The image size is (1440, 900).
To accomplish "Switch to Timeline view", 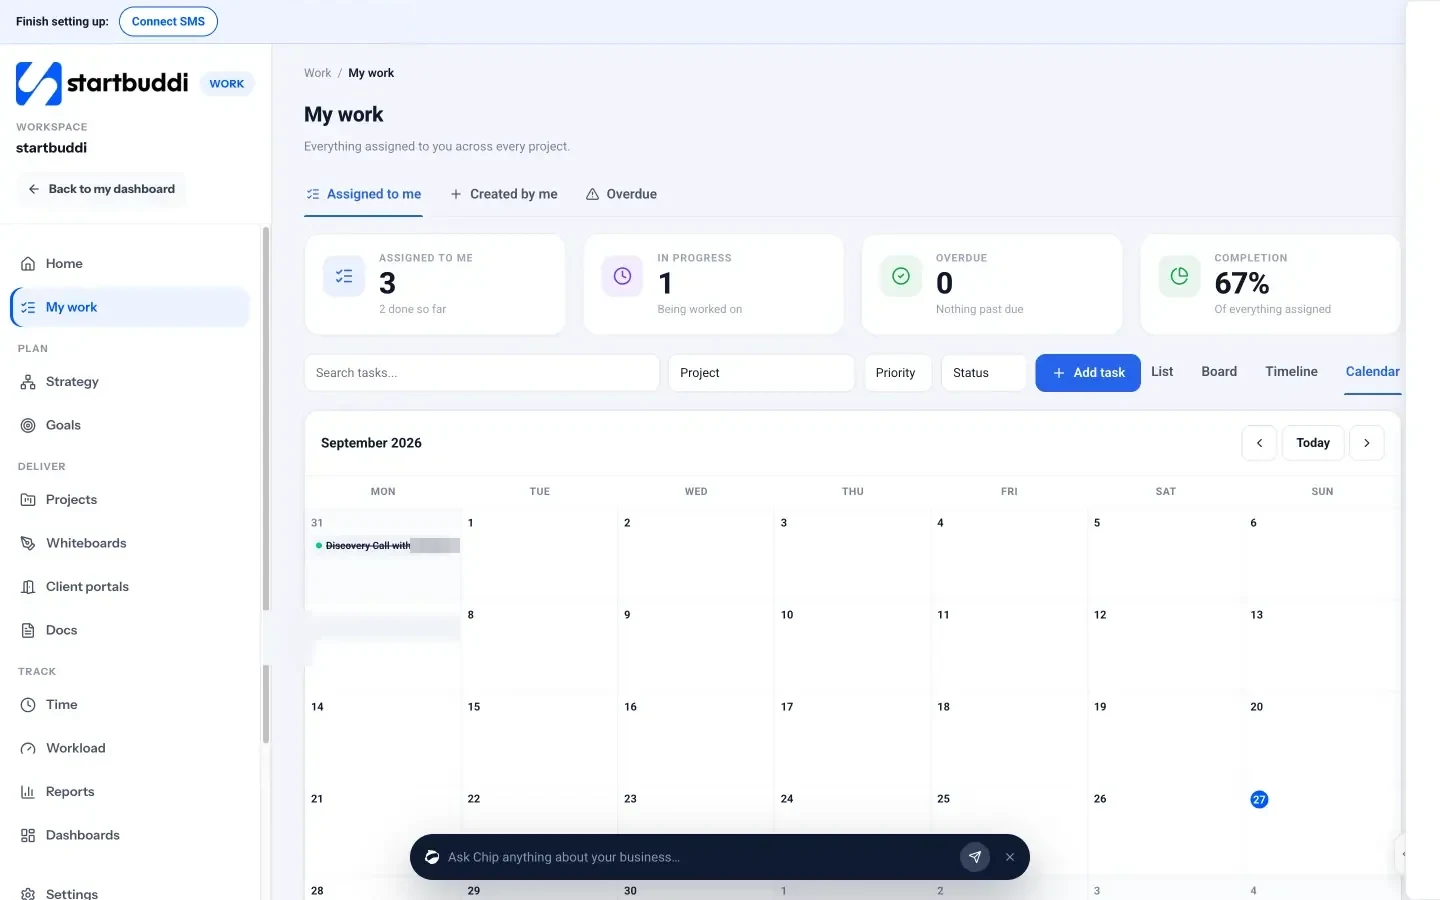I will (1291, 371).
